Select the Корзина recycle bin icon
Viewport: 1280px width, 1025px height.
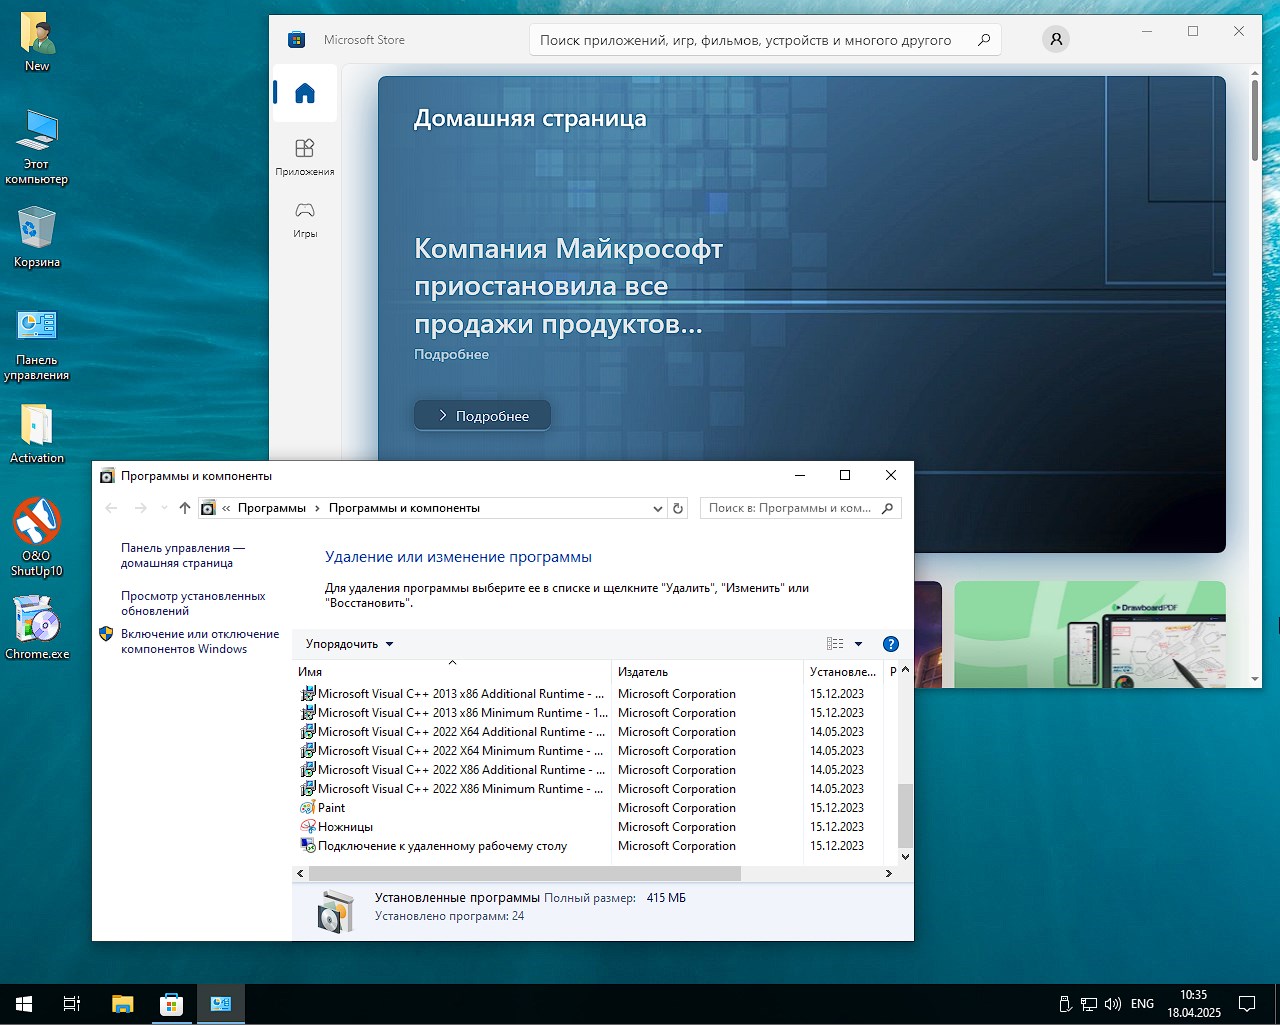(37, 237)
